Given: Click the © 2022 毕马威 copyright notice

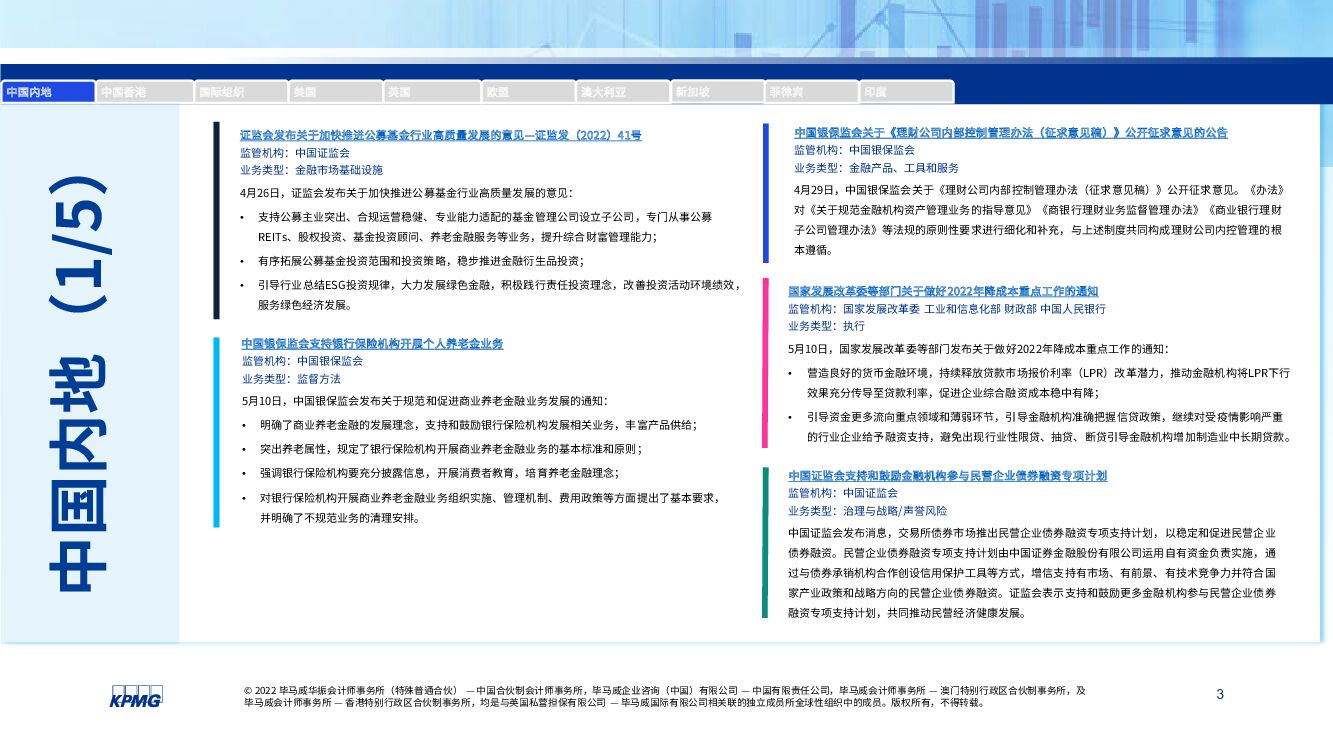Looking at the screenshot, I should (664, 696).
